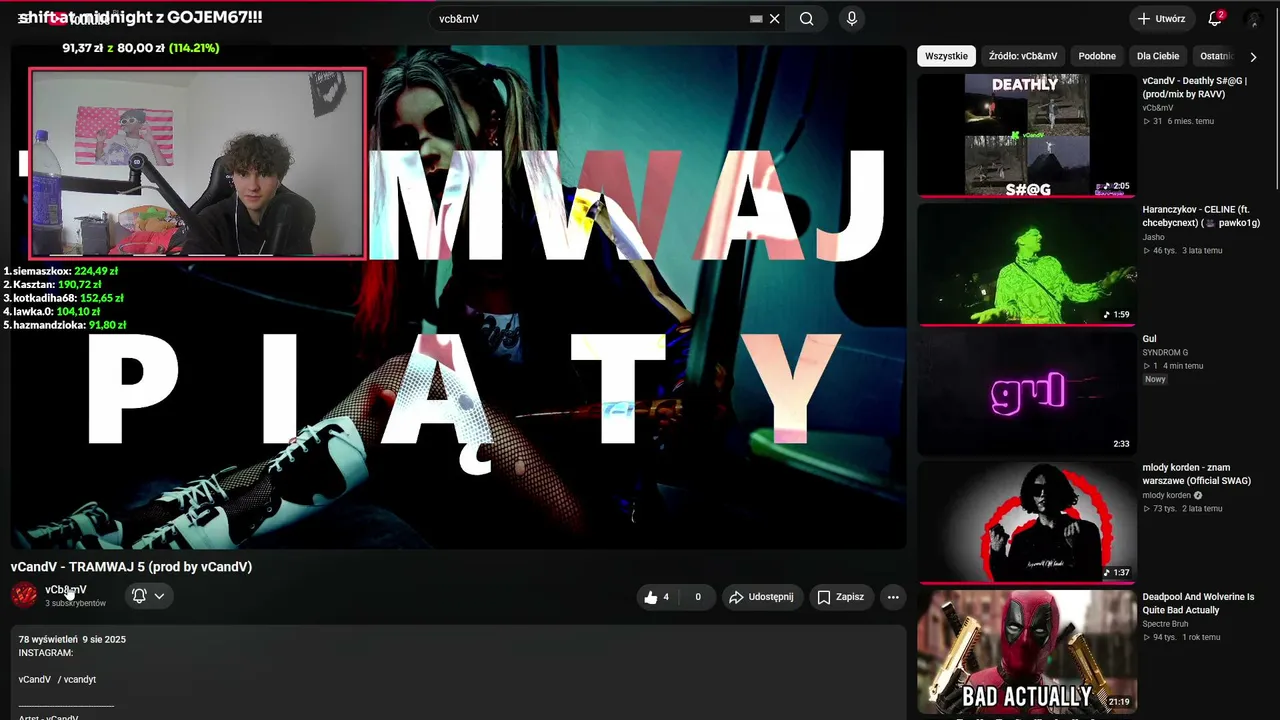Image resolution: width=1280 pixels, height=720 pixels.
Task: Open the Deadpool And Wolverine thumbnail
Action: click(1027, 651)
